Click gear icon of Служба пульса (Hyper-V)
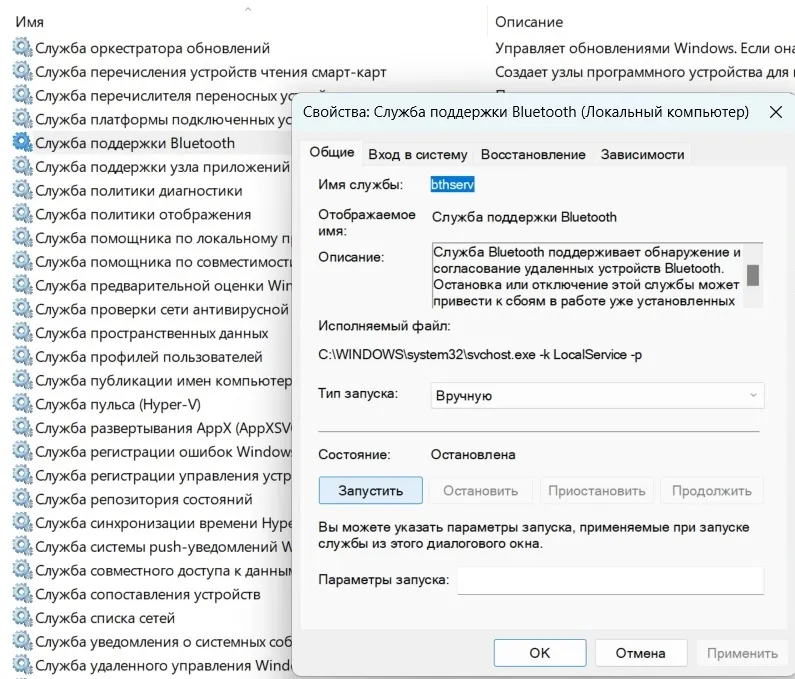Screen dimensions: 795x679 [22, 404]
